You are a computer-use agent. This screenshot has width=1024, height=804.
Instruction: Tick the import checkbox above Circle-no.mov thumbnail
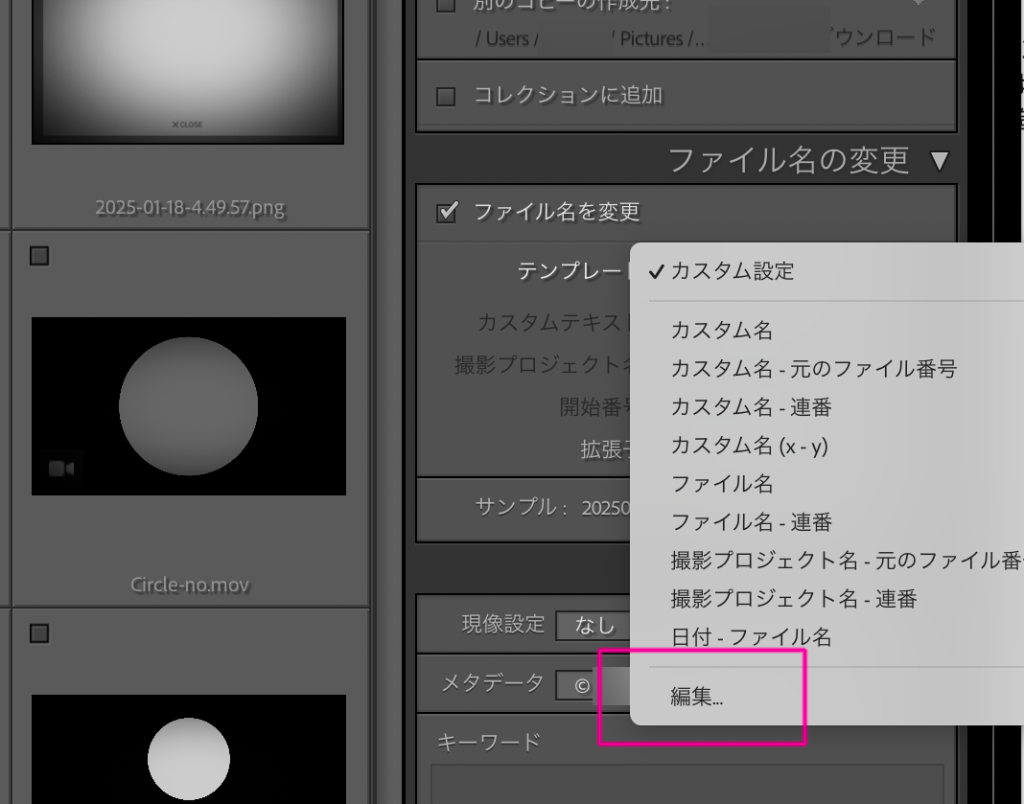point(39,256)
